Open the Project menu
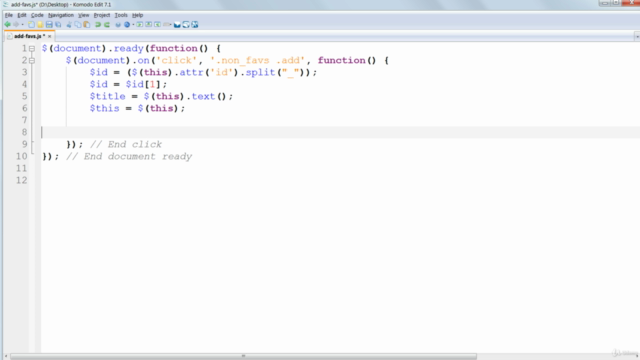This screenshot has width=640, height=360. click(102, 15)
